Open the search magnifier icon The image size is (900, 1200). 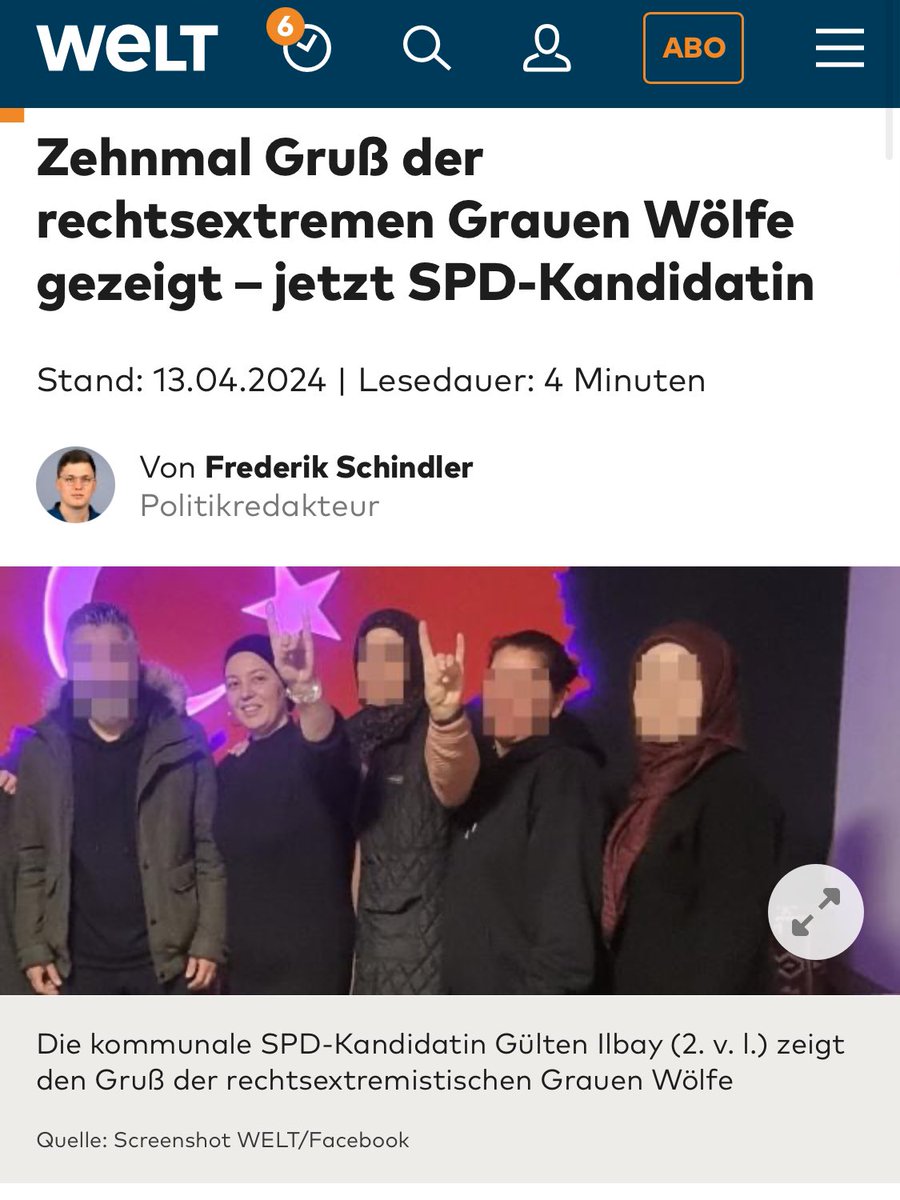point(427,48)
